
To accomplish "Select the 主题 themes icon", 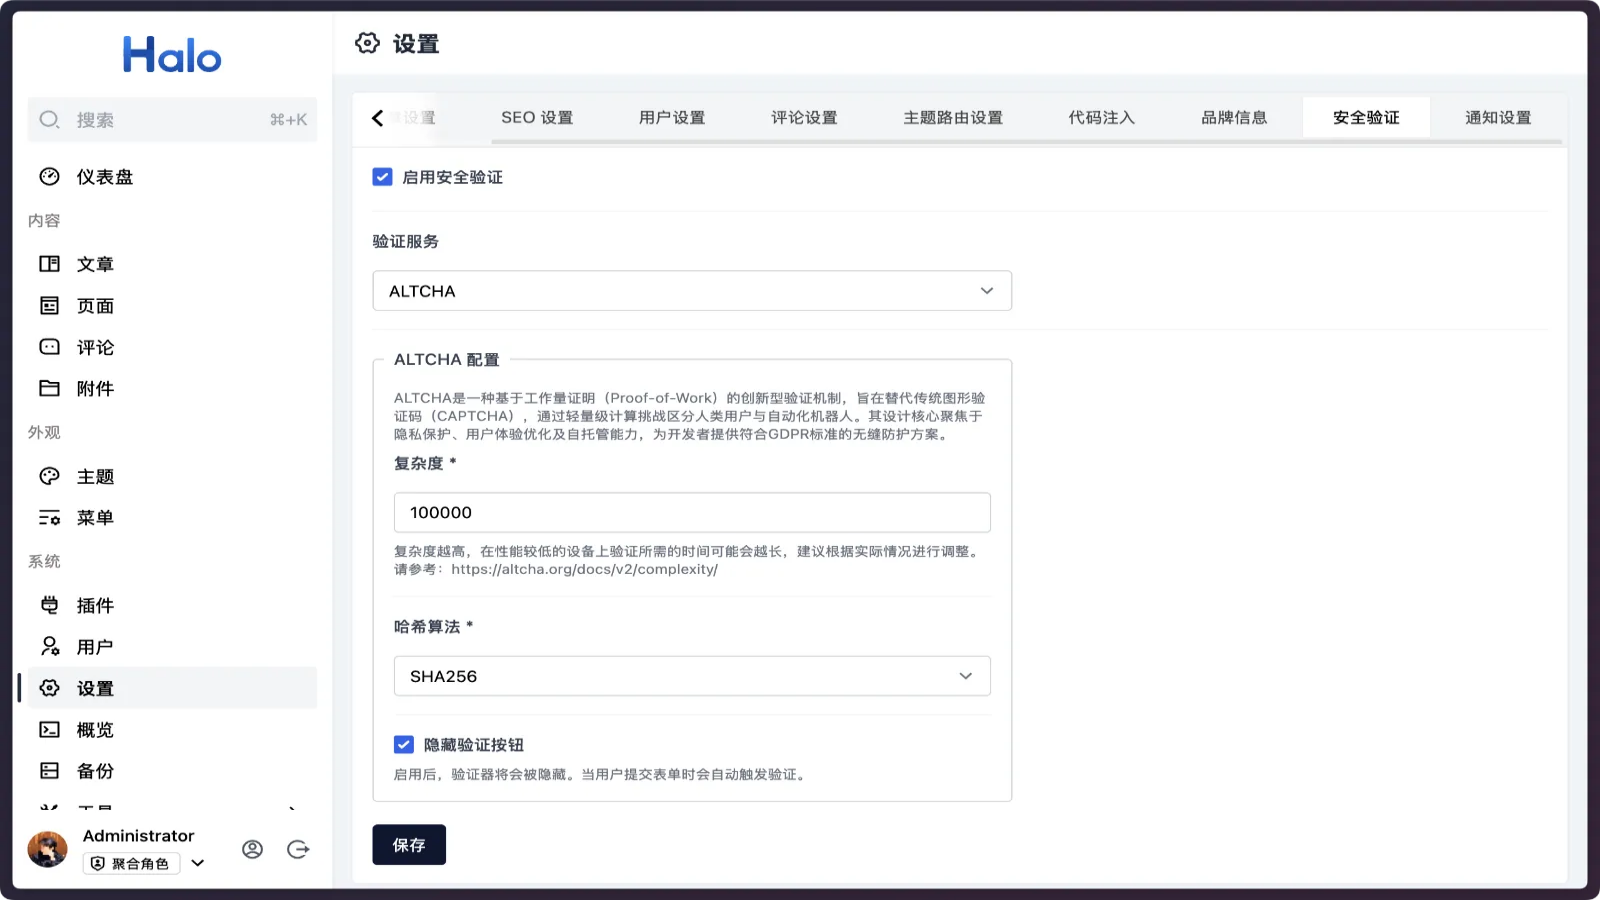I will 50,476.
